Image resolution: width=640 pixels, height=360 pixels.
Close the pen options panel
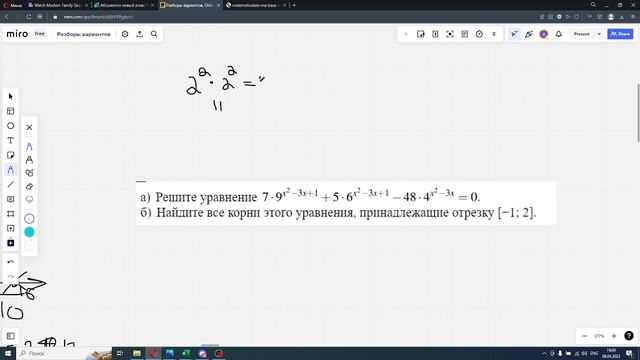point(29,127)
